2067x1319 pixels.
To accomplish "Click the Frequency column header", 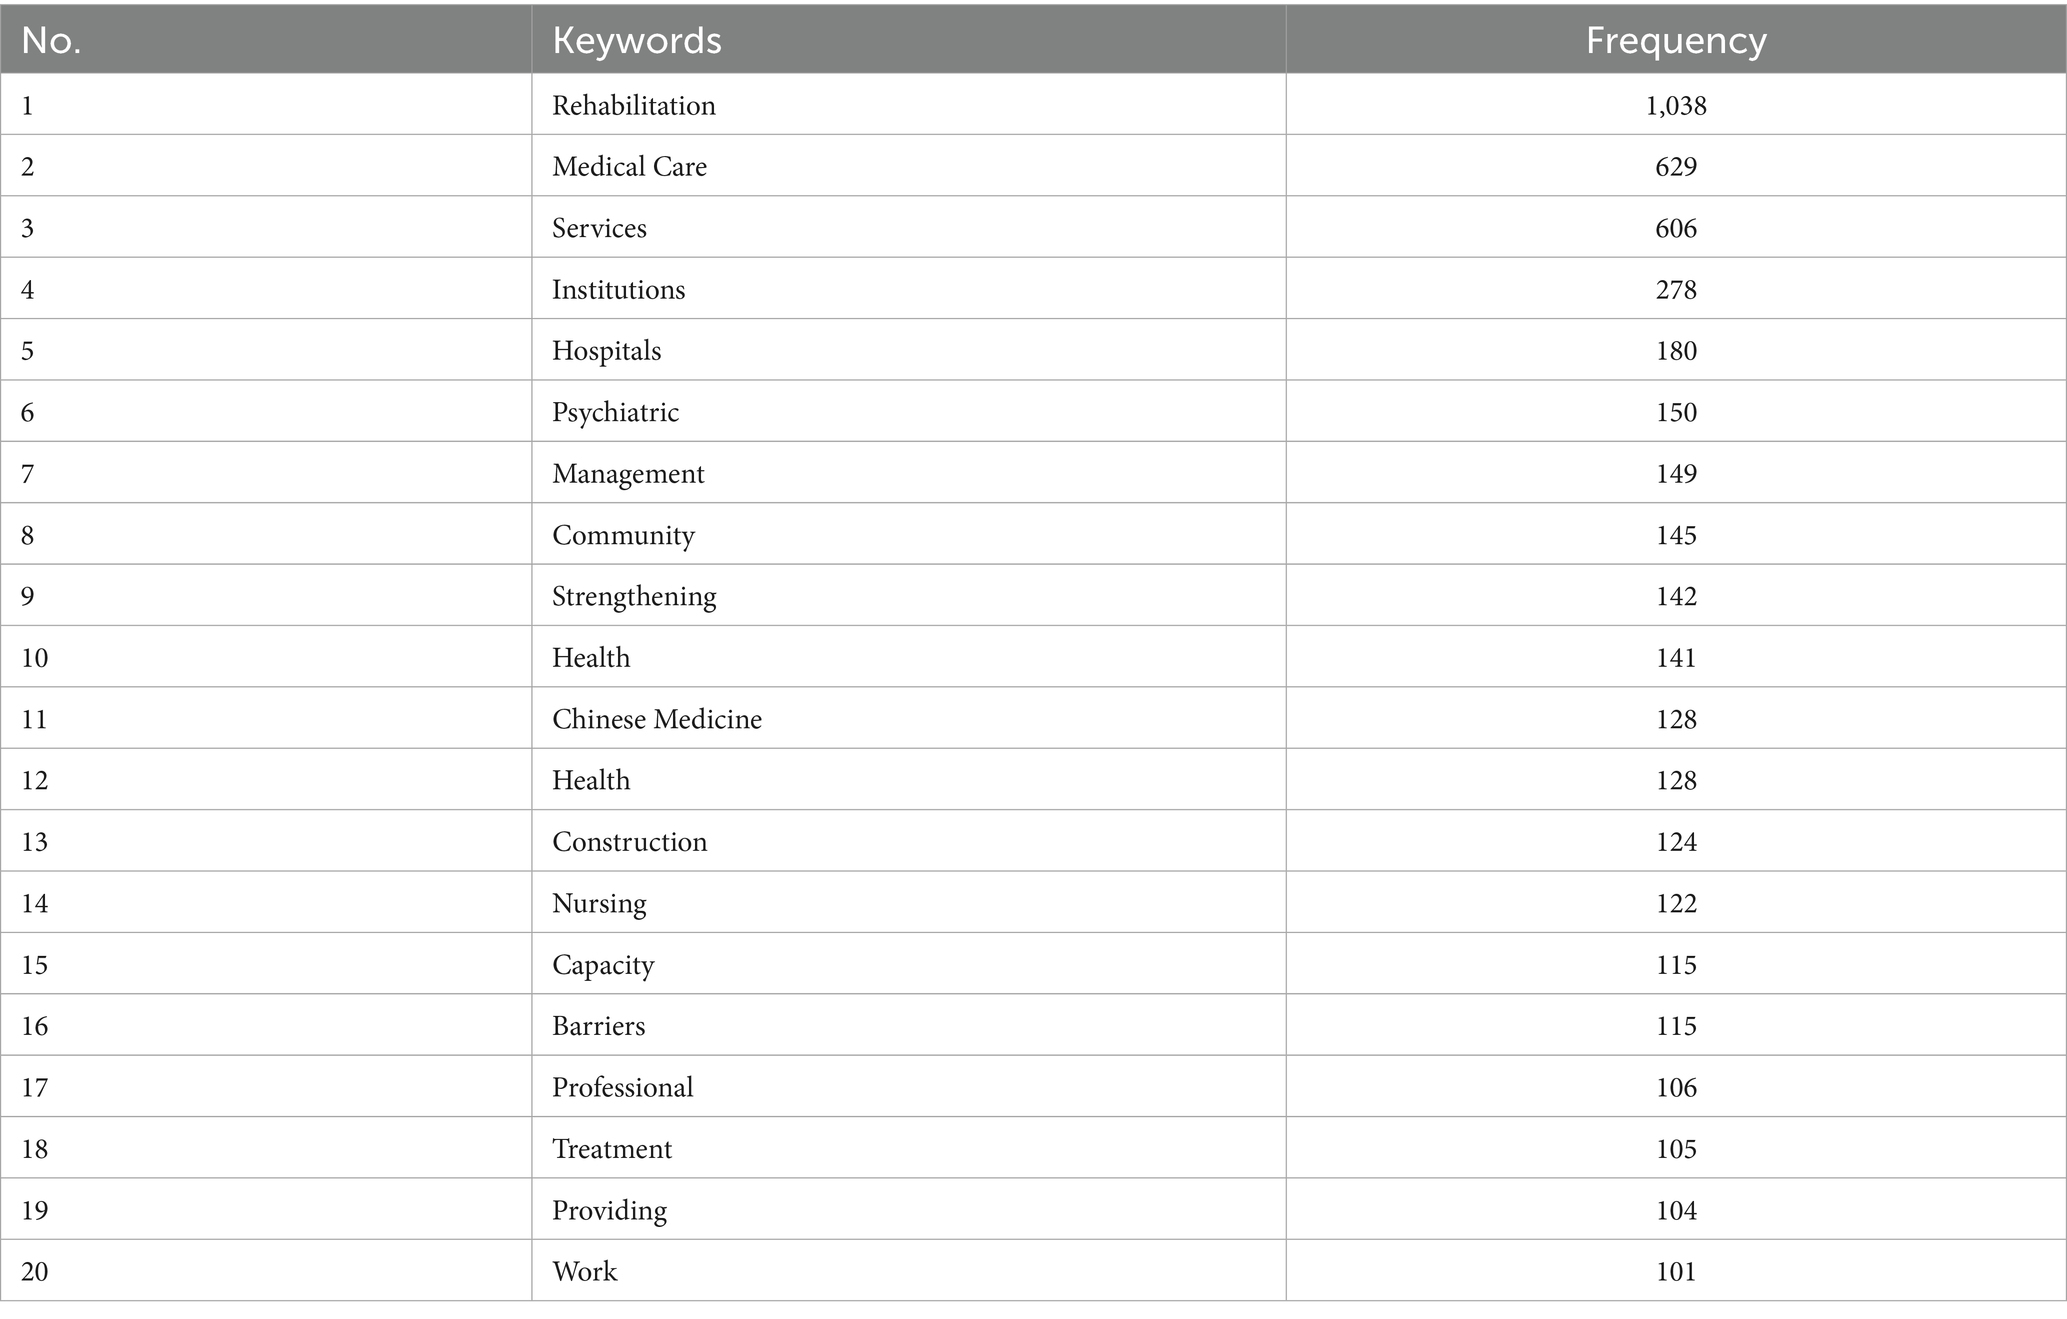I will [1675, 40].
